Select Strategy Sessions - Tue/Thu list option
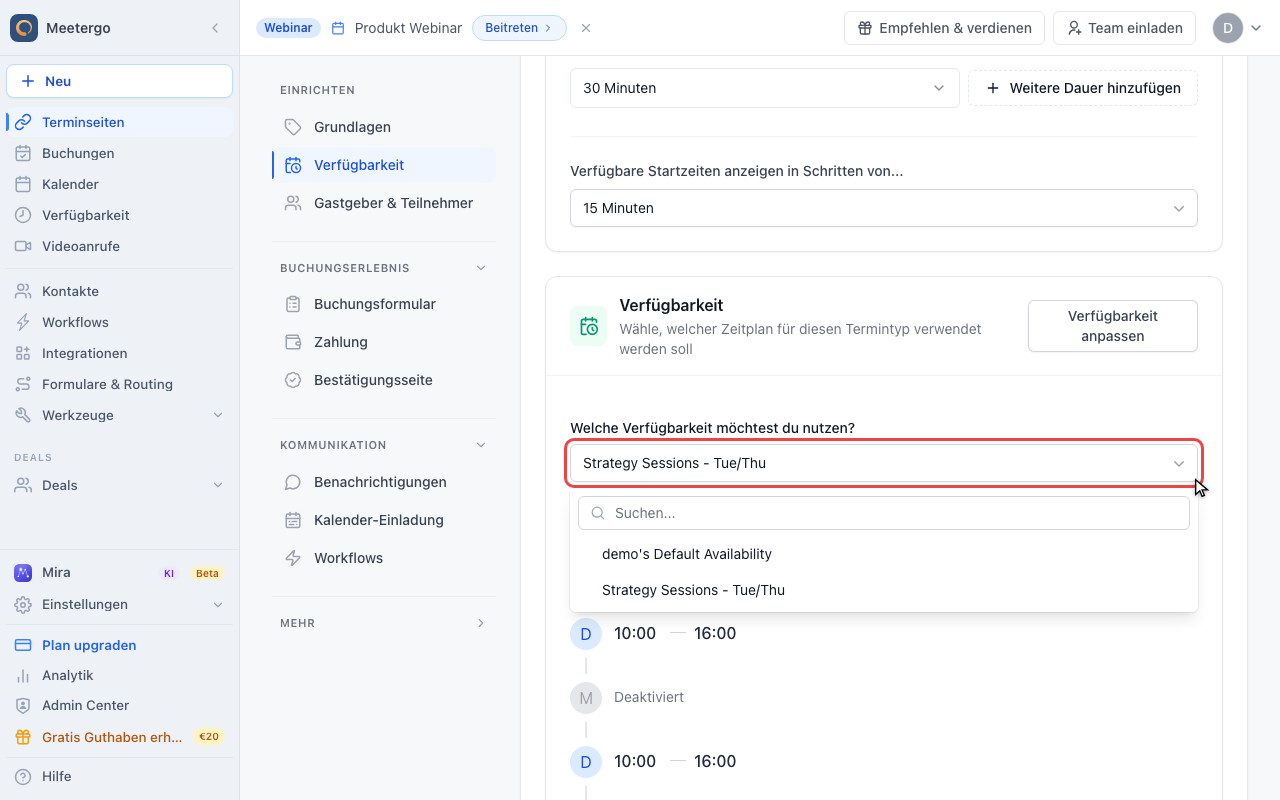 pyautogui.click(x=884, y=590)
